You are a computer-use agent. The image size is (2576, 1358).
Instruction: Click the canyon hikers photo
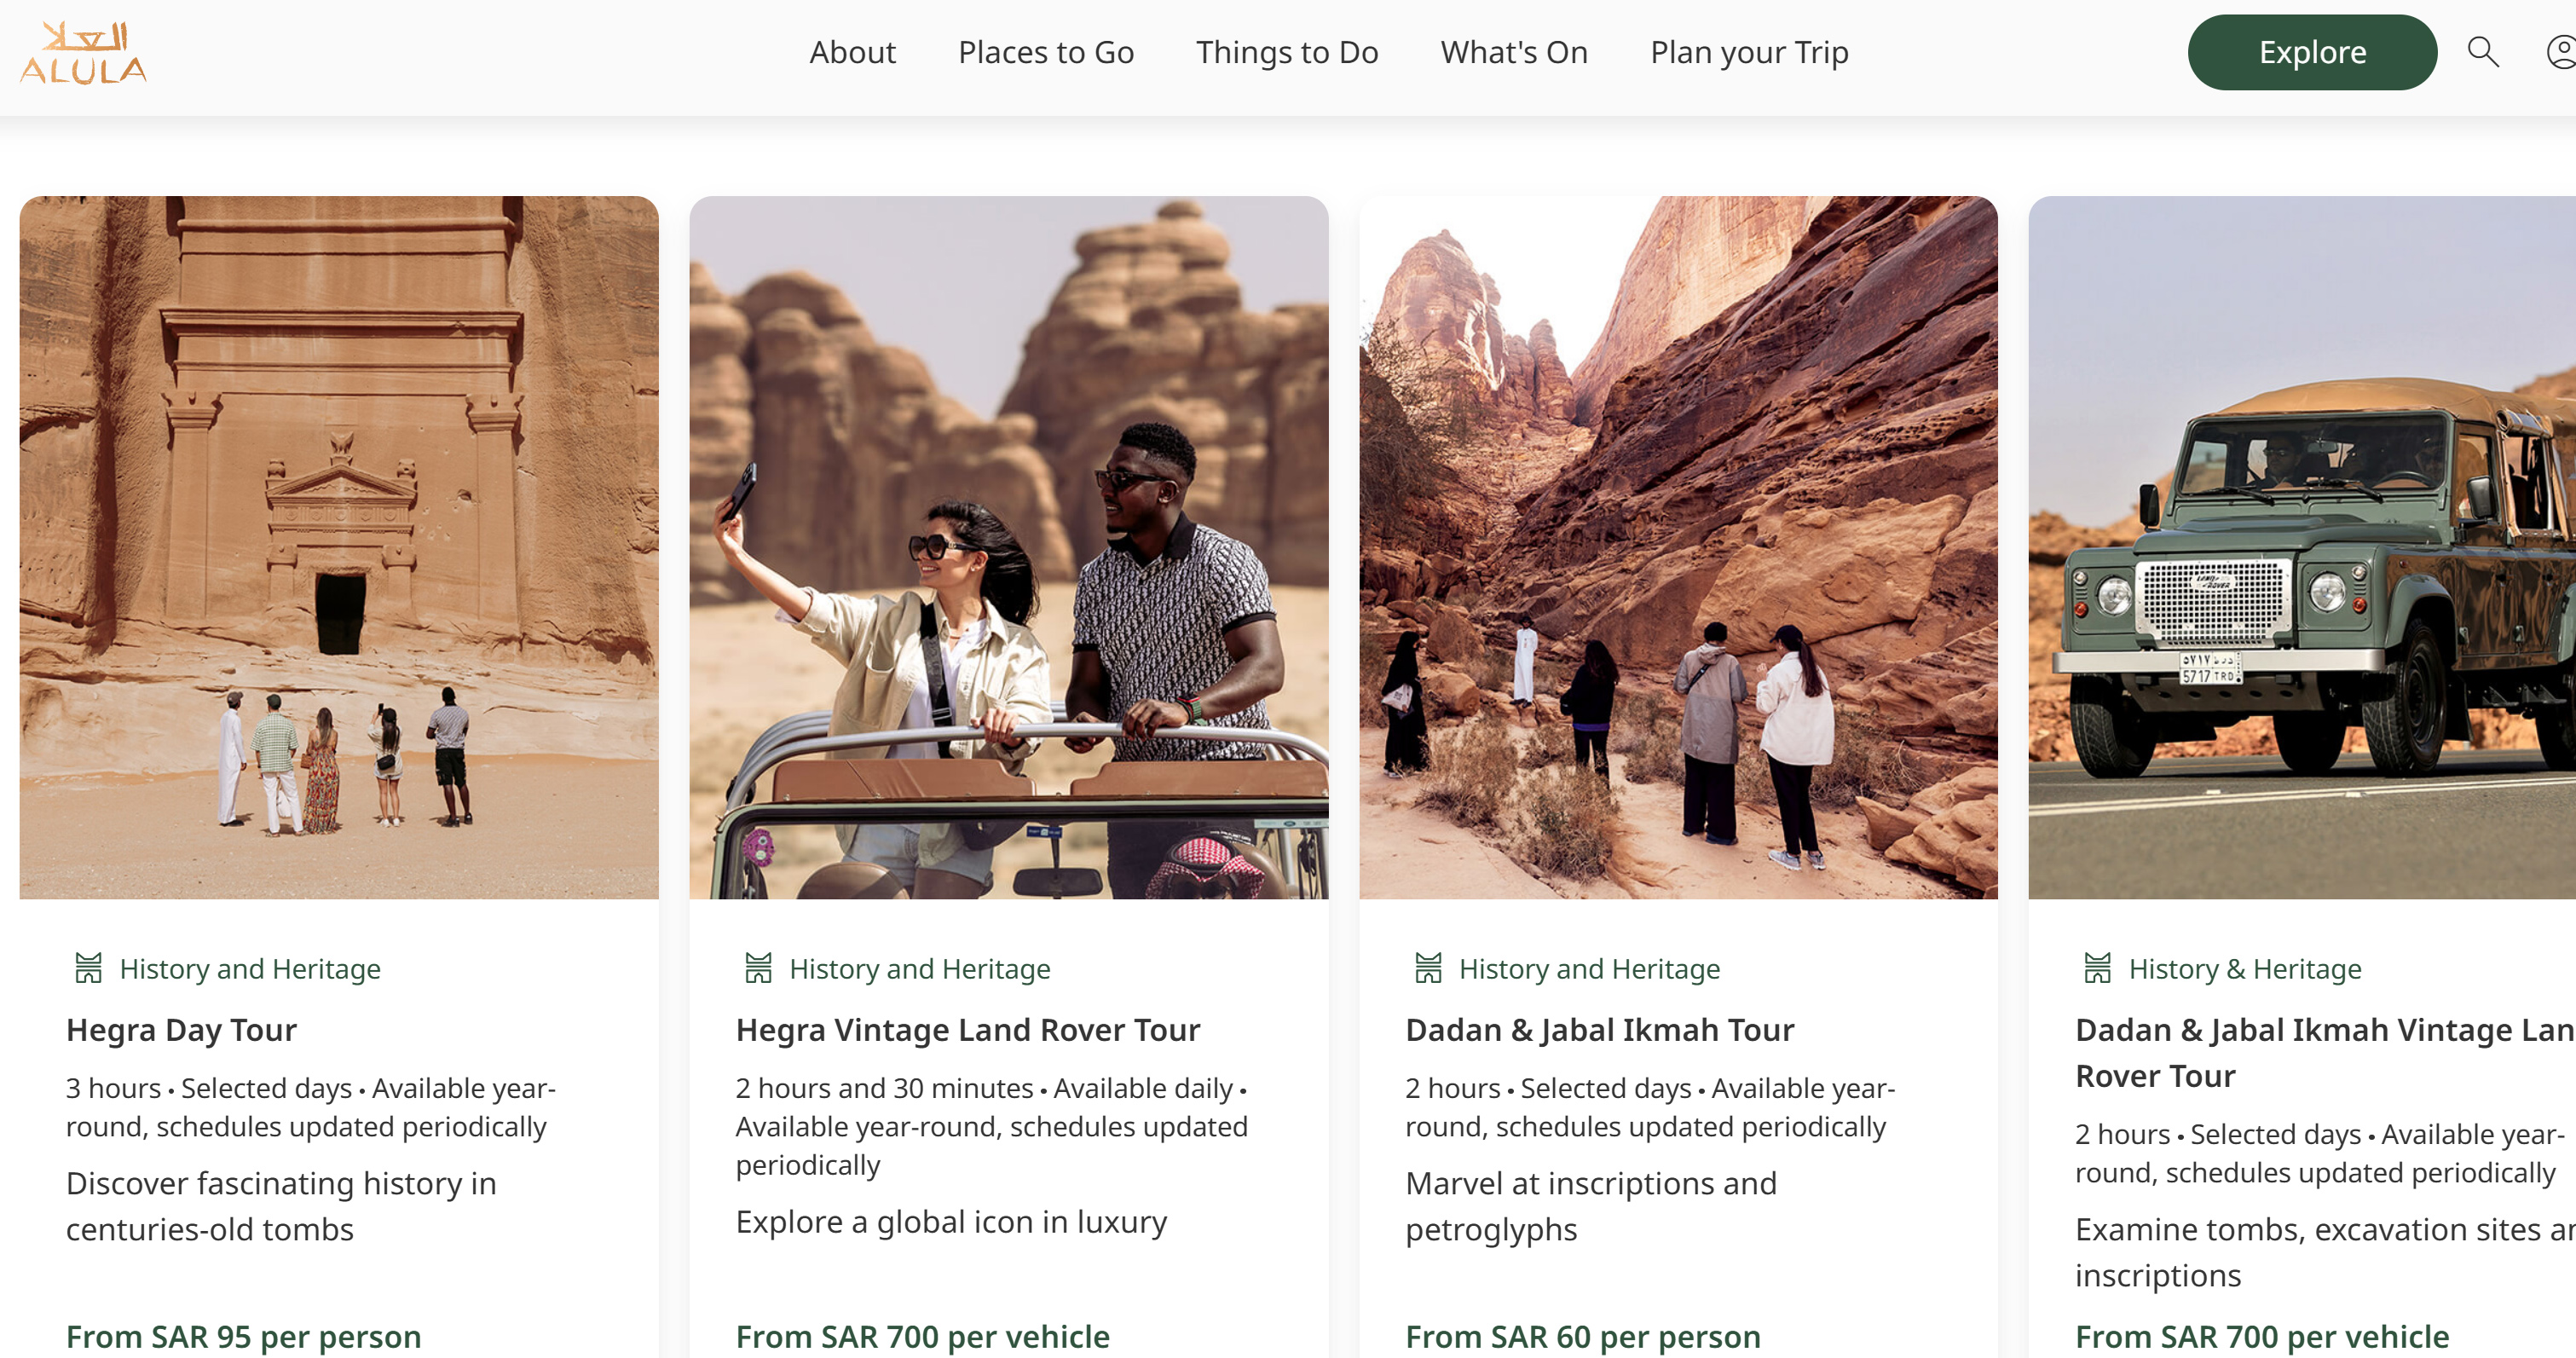pyautogui.click(x=1678, y=547)
